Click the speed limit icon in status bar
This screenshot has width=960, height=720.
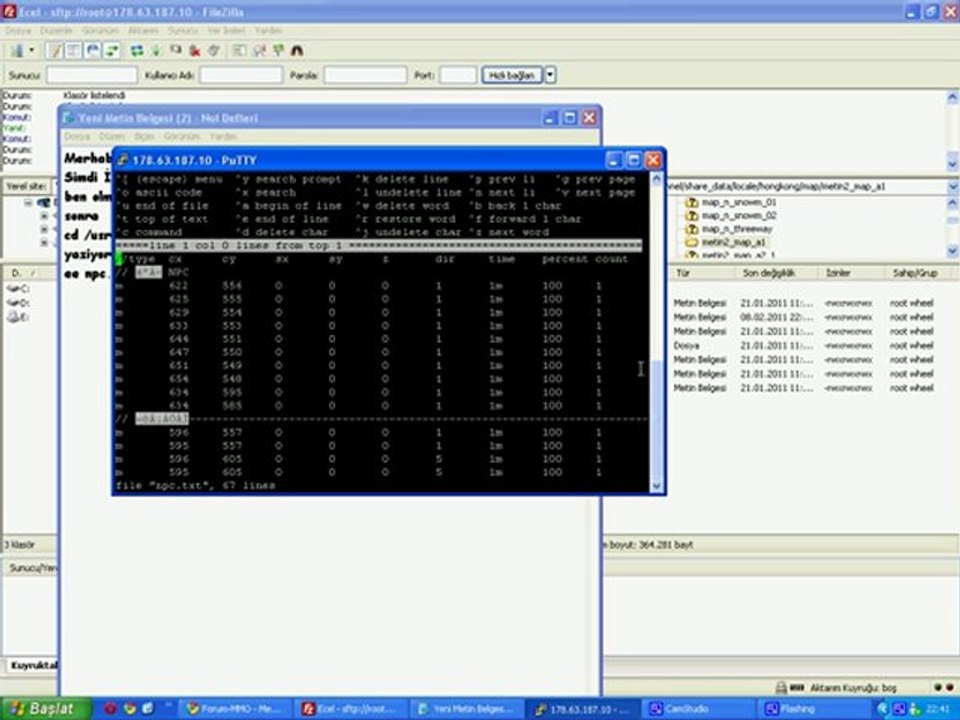tap(797, 688)
